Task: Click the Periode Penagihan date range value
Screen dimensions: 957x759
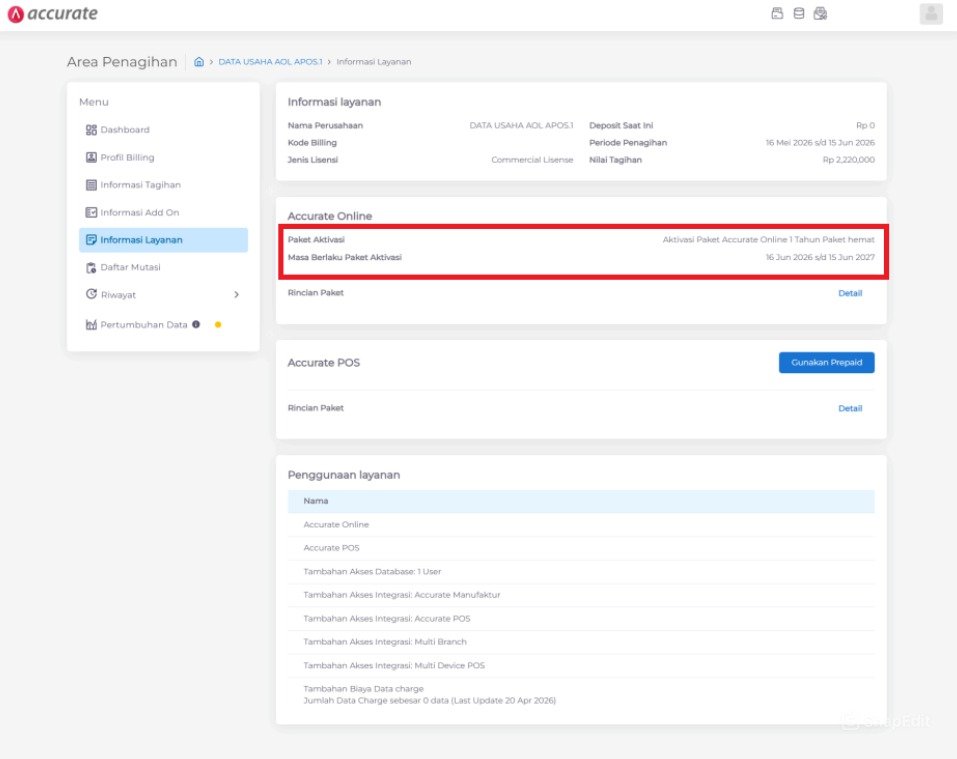Action: click(x=820, y=143)
